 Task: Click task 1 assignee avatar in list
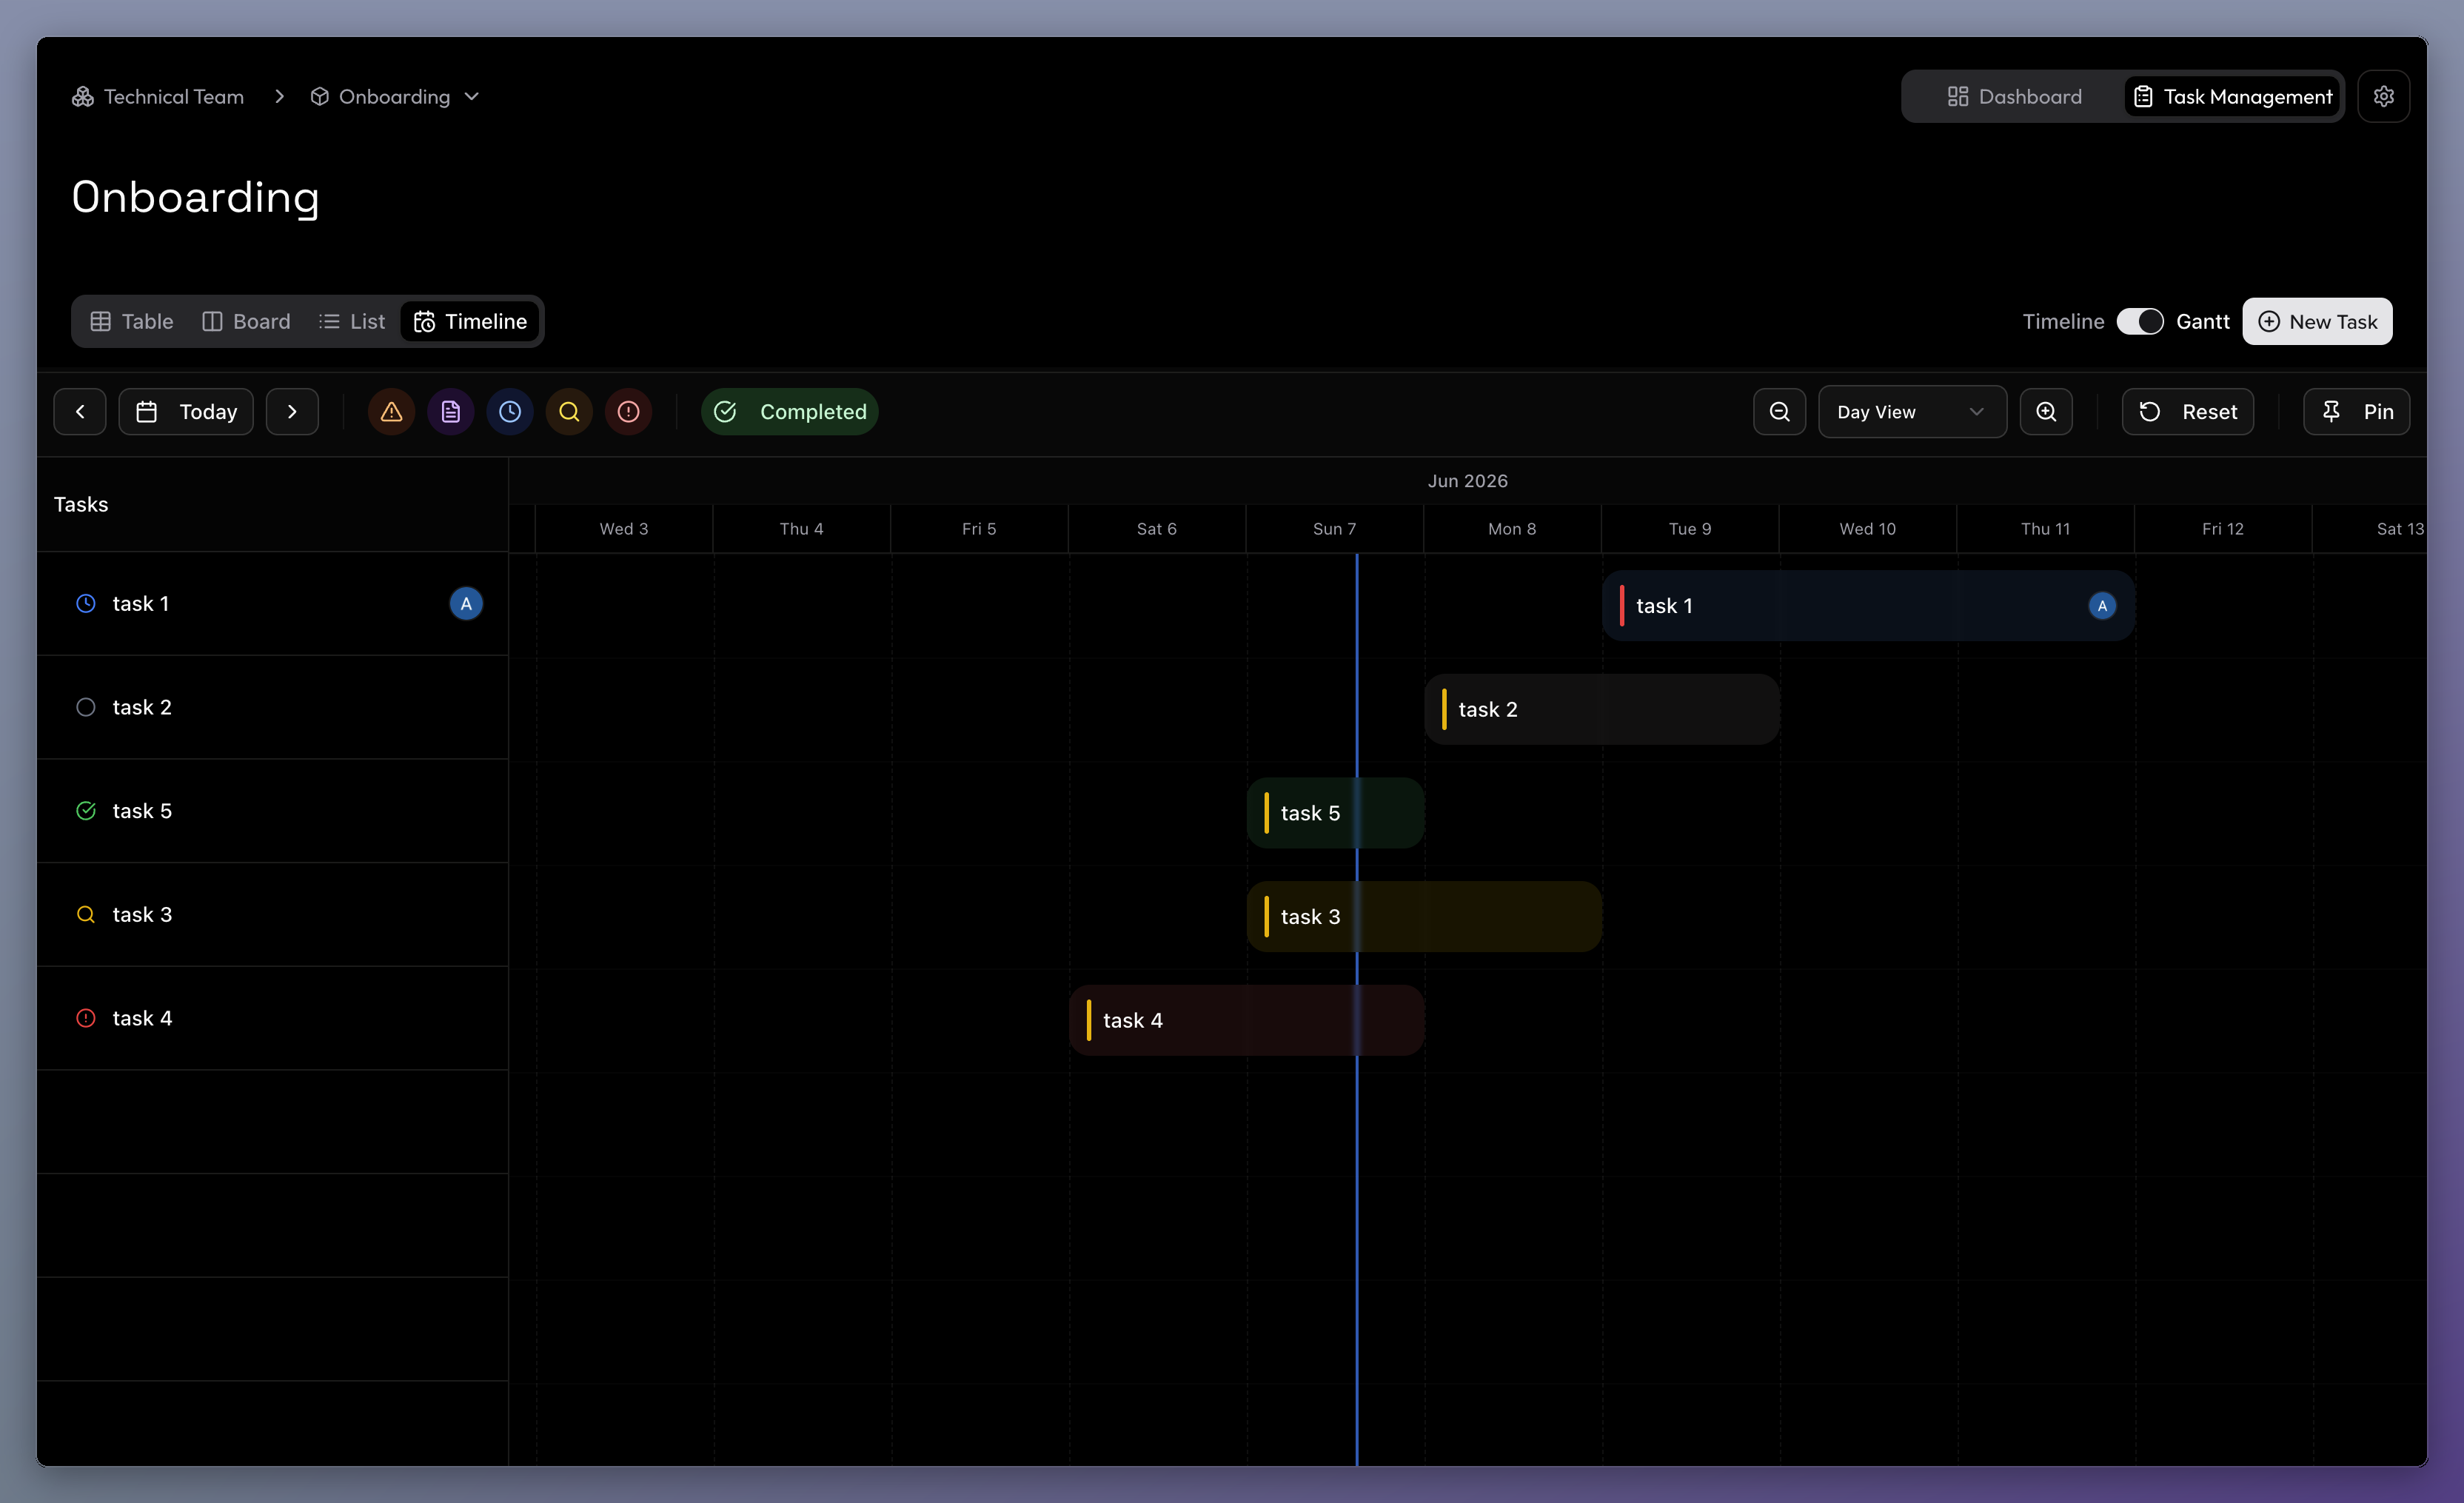pos(466,603)
